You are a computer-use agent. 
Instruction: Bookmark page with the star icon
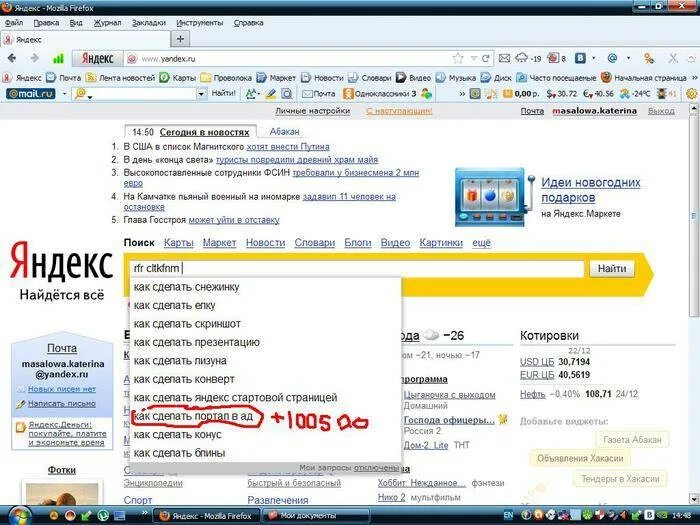click(457, 58)
